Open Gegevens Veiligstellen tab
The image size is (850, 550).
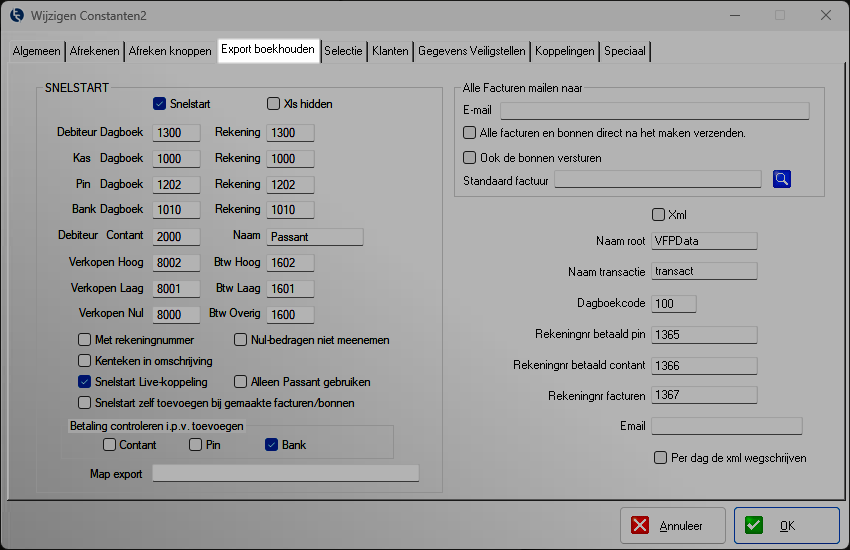[472, 51]
